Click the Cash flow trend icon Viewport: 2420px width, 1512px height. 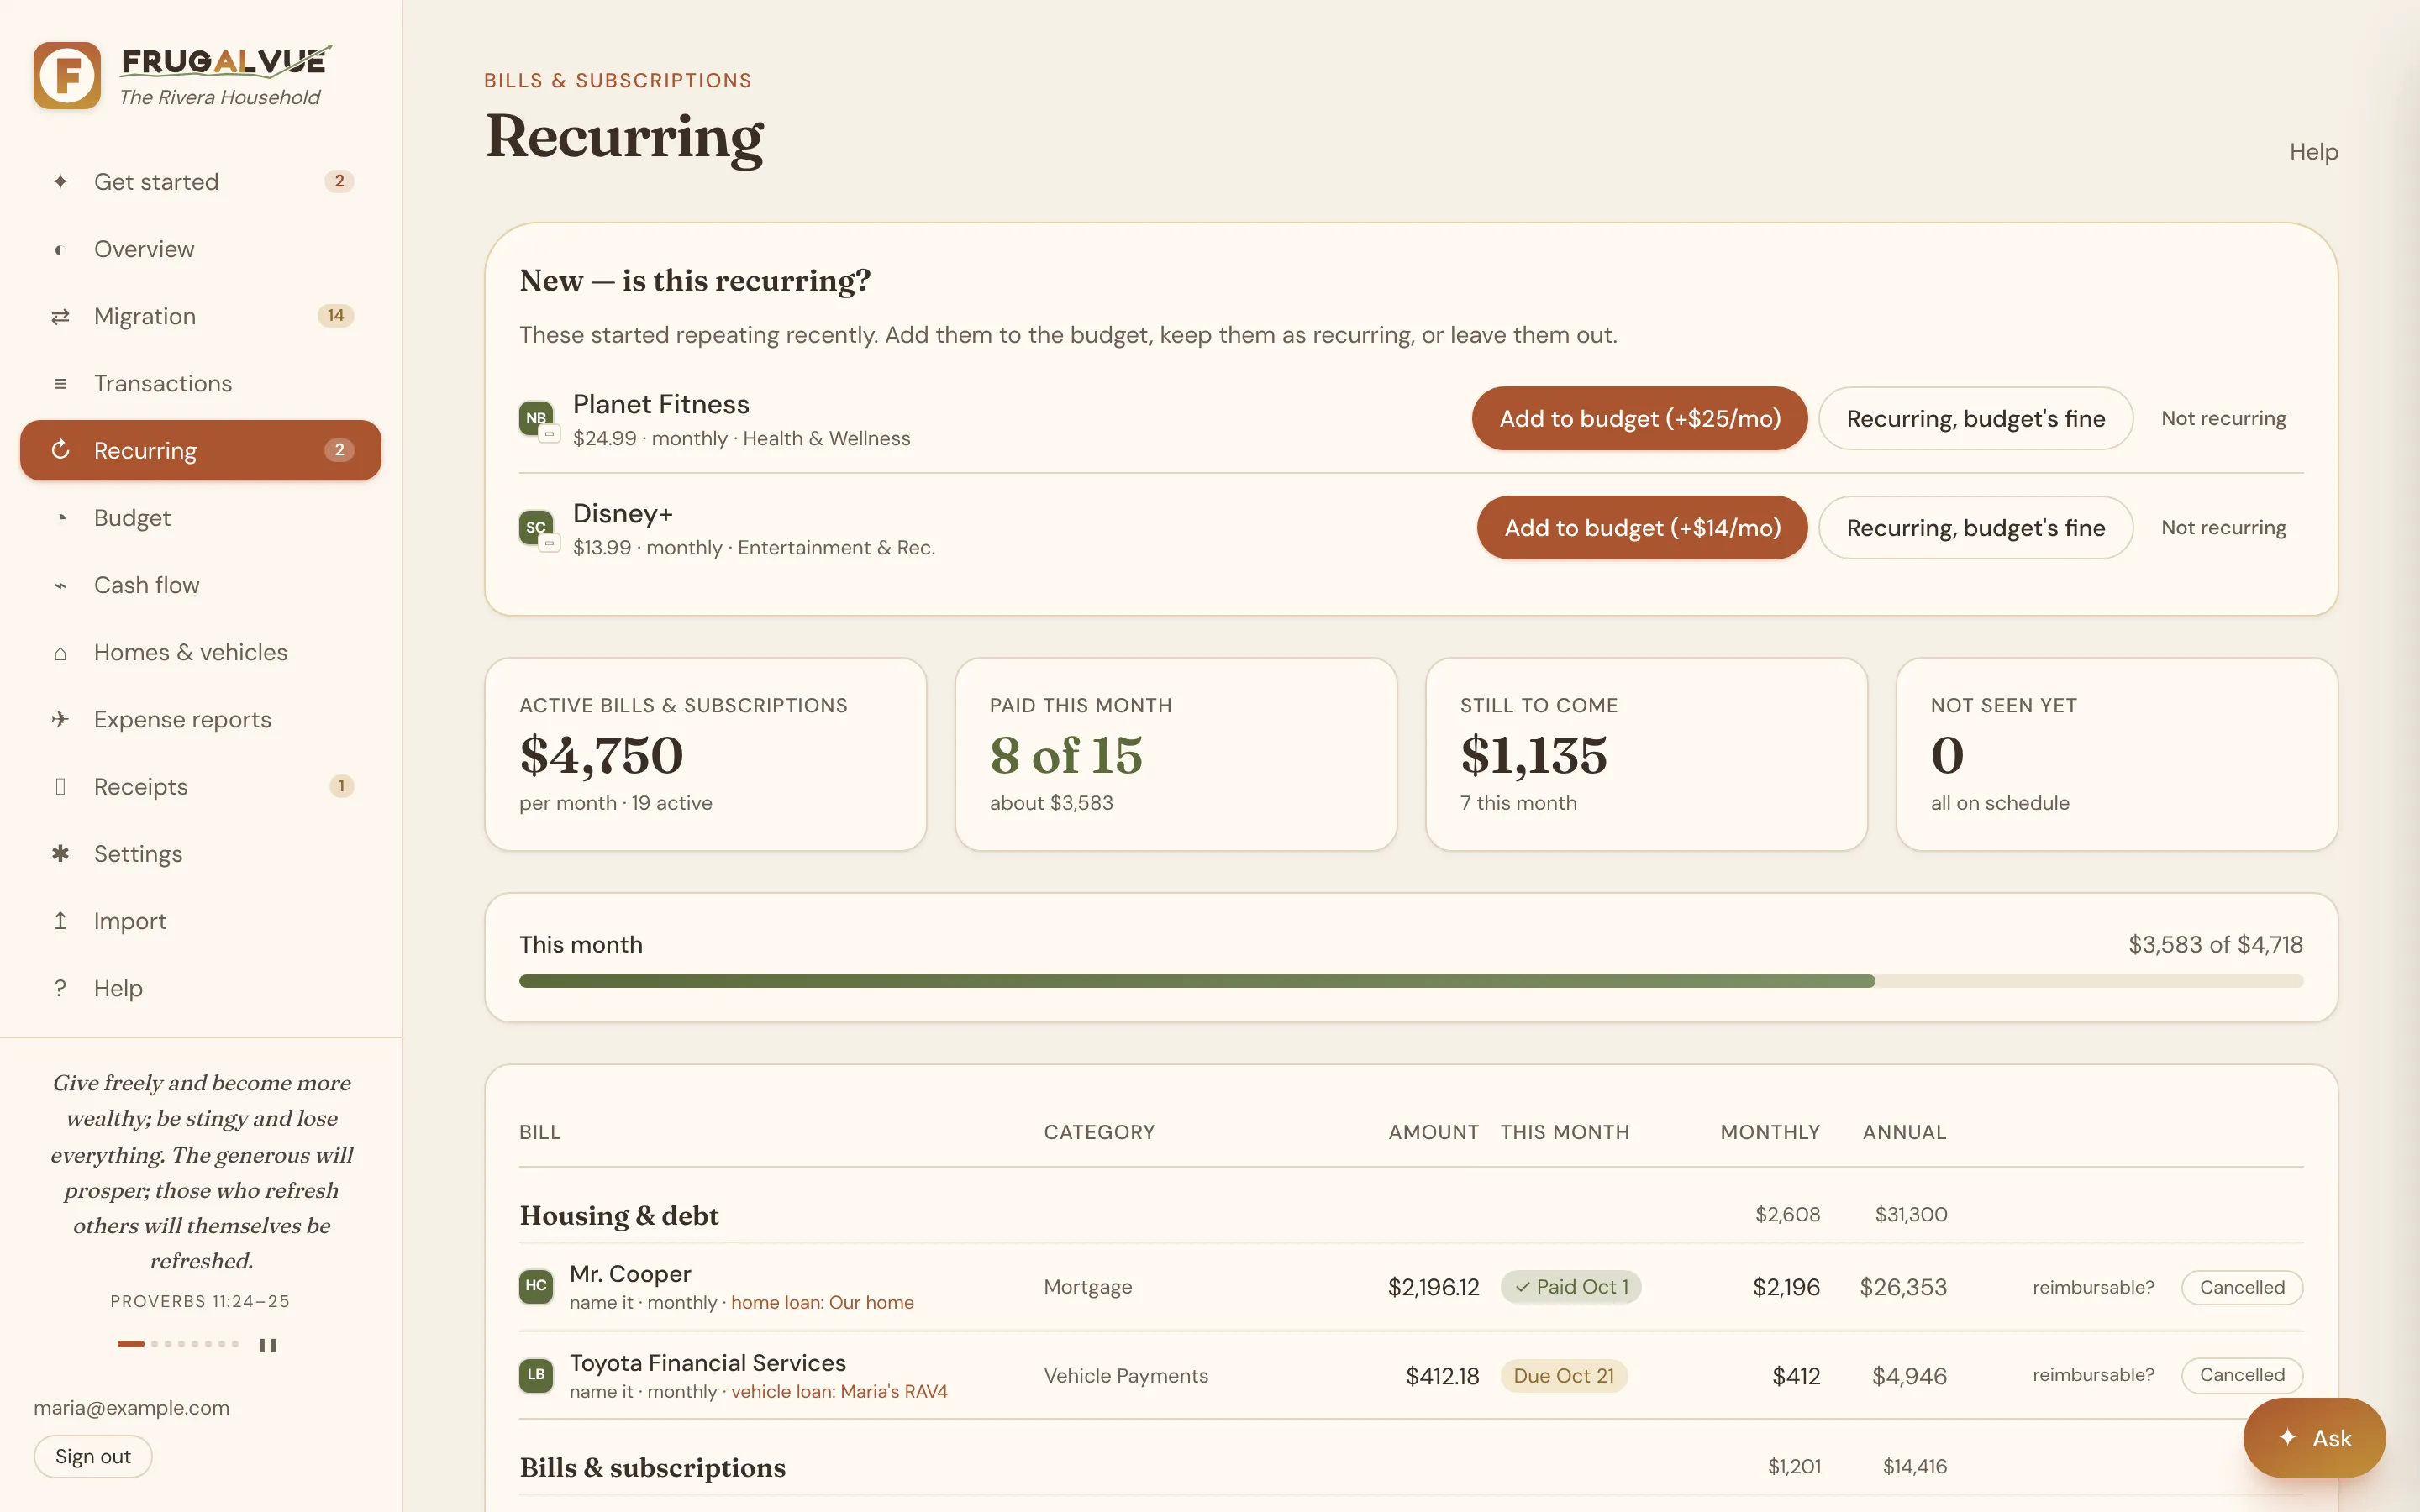(x=60, y=585)
